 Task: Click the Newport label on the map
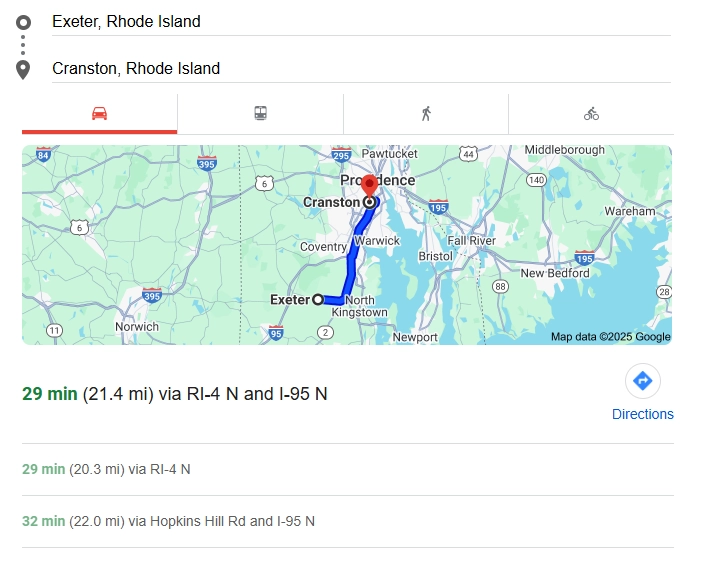point(415,337)
